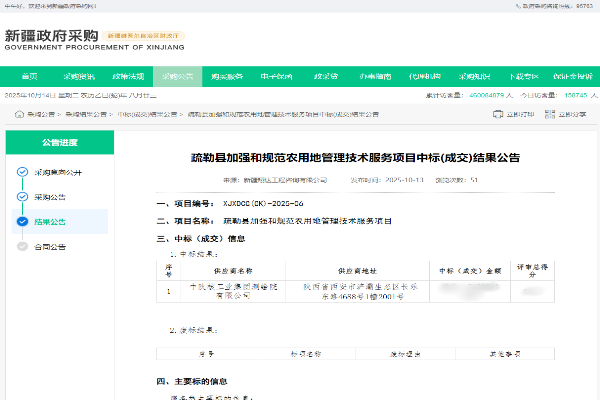Click the 结果公告 filled check icon

point(22,221)
